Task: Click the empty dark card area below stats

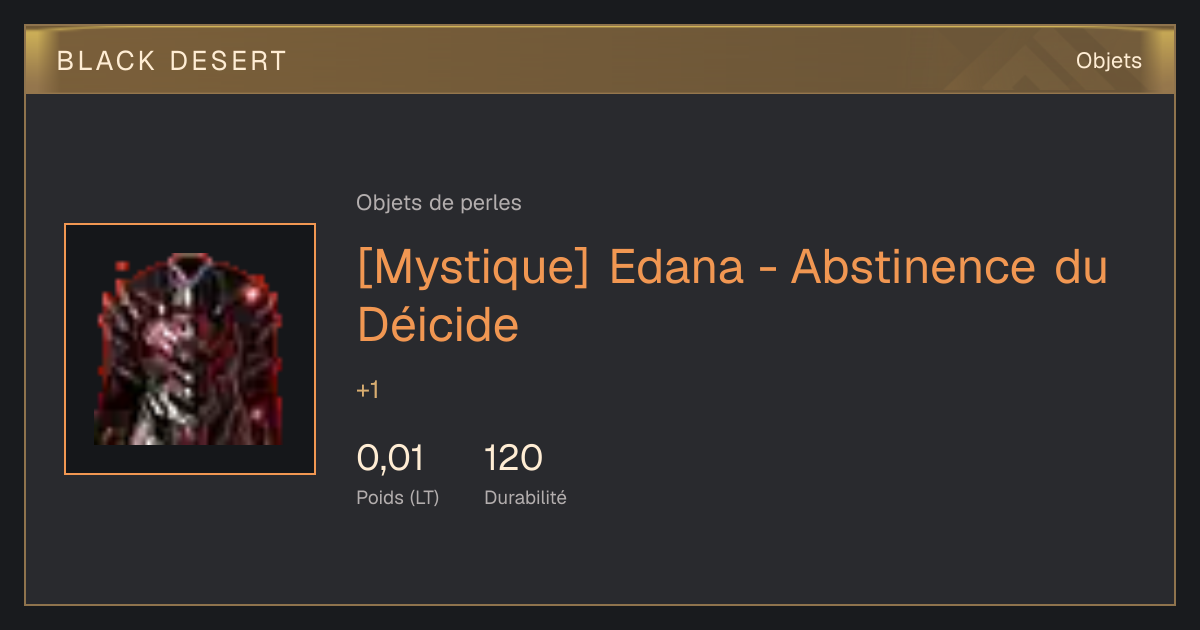Action: 600,558
